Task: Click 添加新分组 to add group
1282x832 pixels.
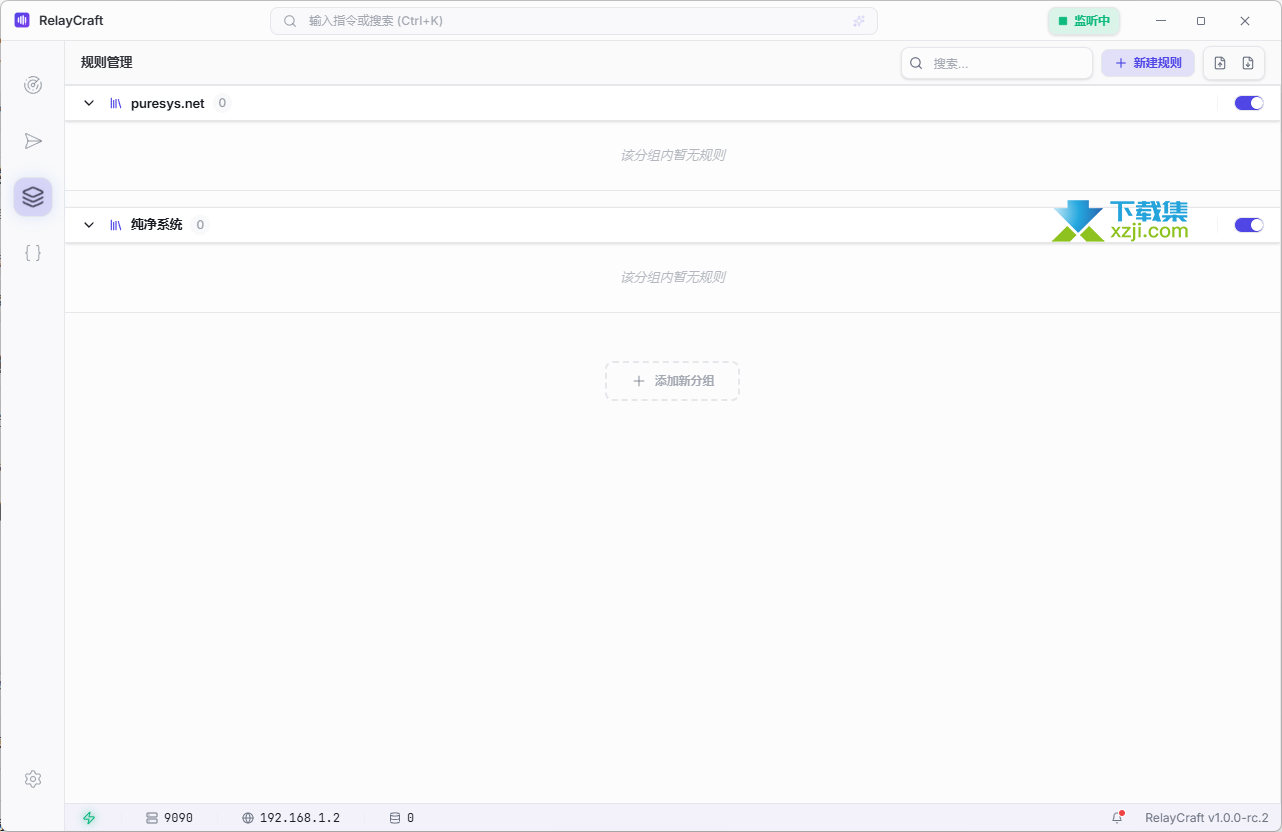Action: coord(672,381)
